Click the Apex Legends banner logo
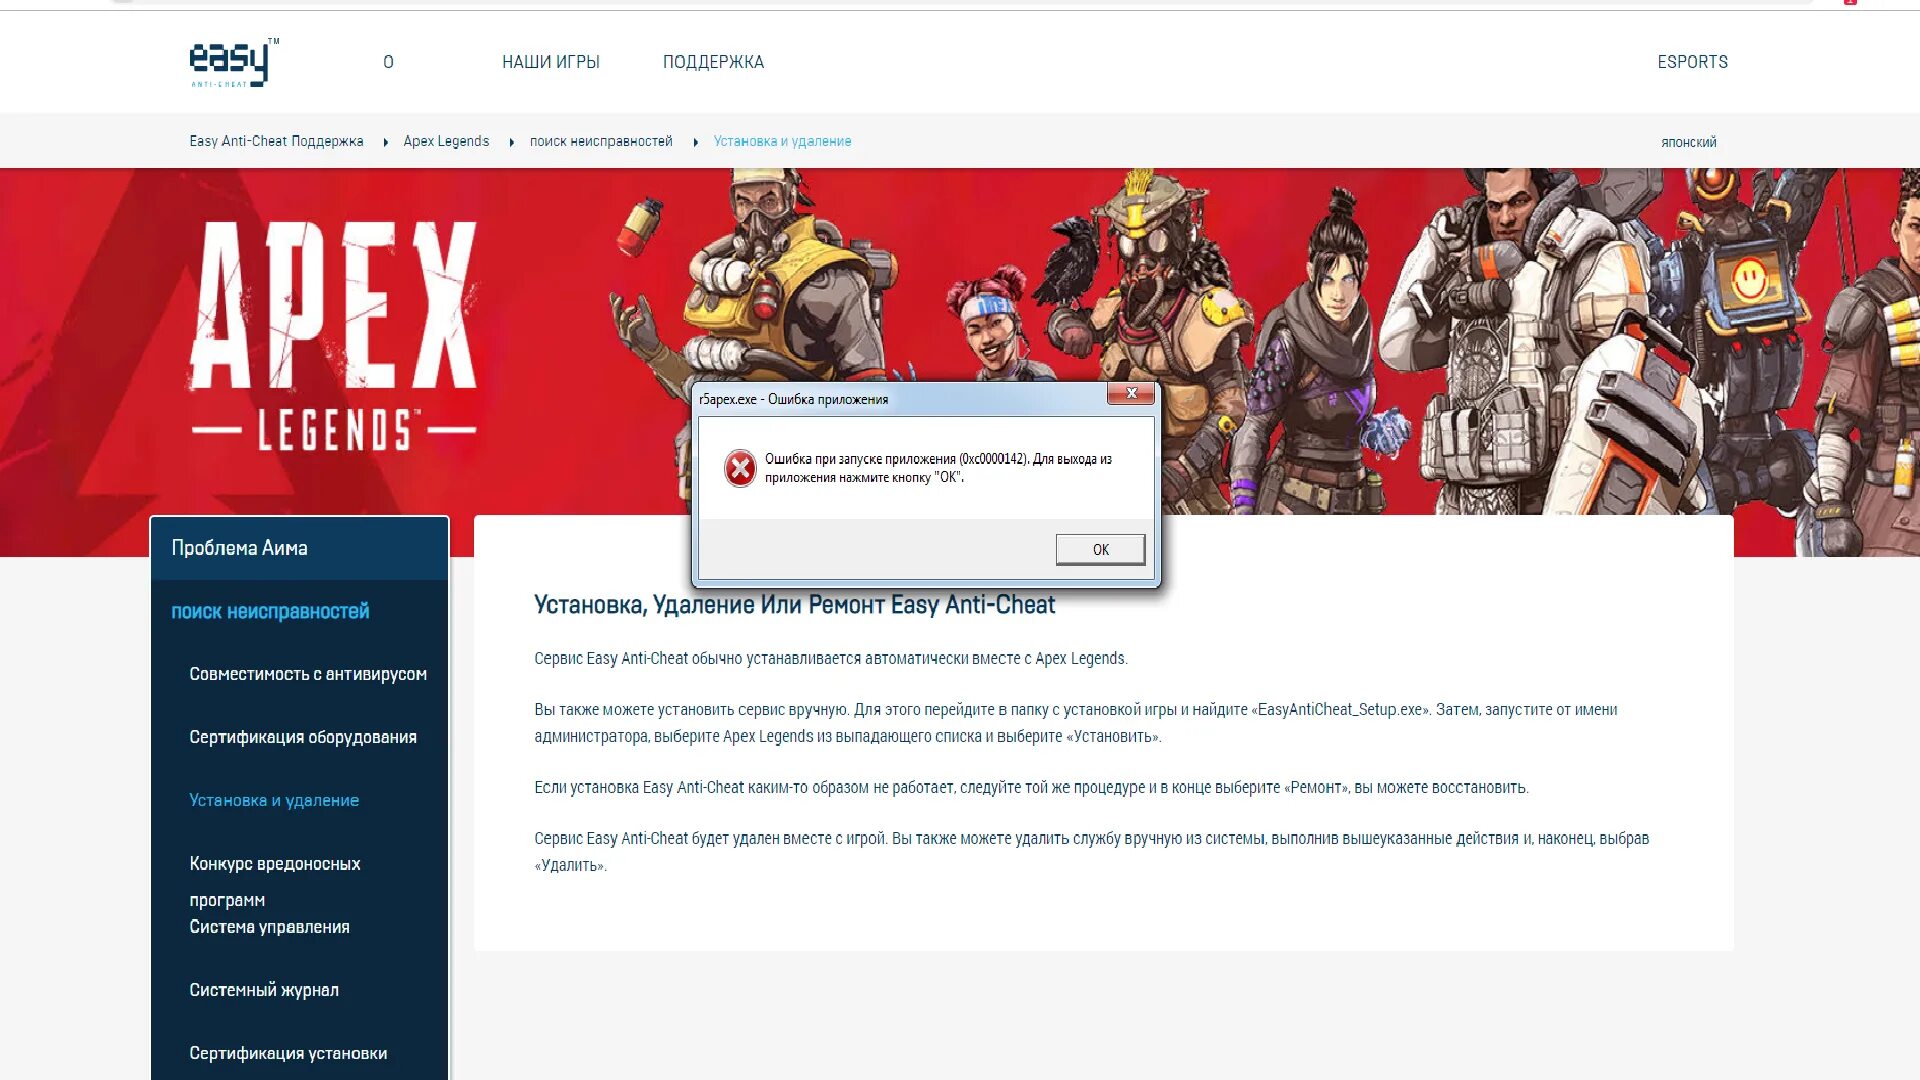Screen dimensions: 1920x1080 point(333,335)
